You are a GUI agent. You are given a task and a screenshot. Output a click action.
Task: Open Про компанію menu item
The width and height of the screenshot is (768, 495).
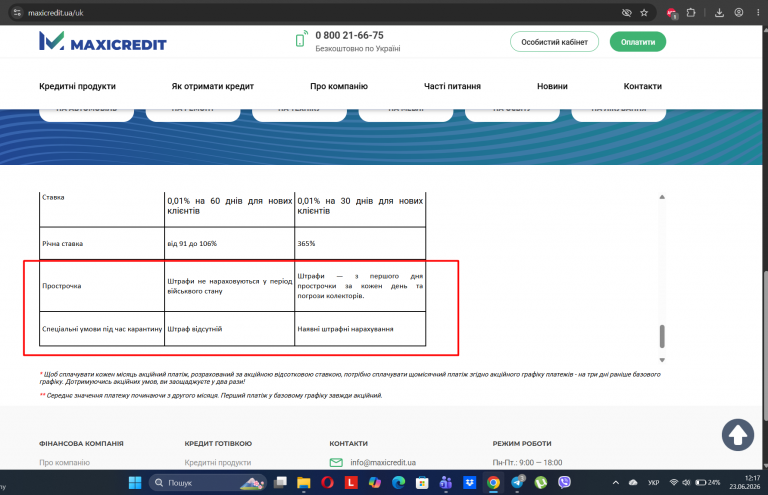pos(339,86)
